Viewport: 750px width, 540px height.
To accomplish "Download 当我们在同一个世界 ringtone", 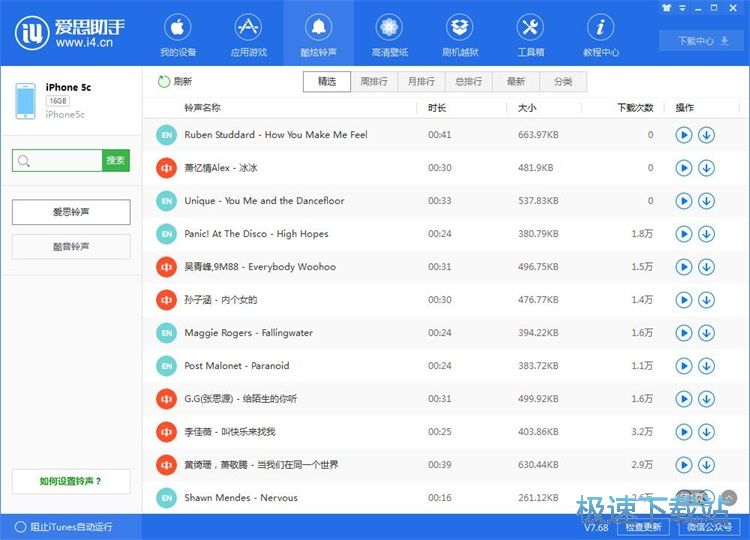I will point(706,465).
